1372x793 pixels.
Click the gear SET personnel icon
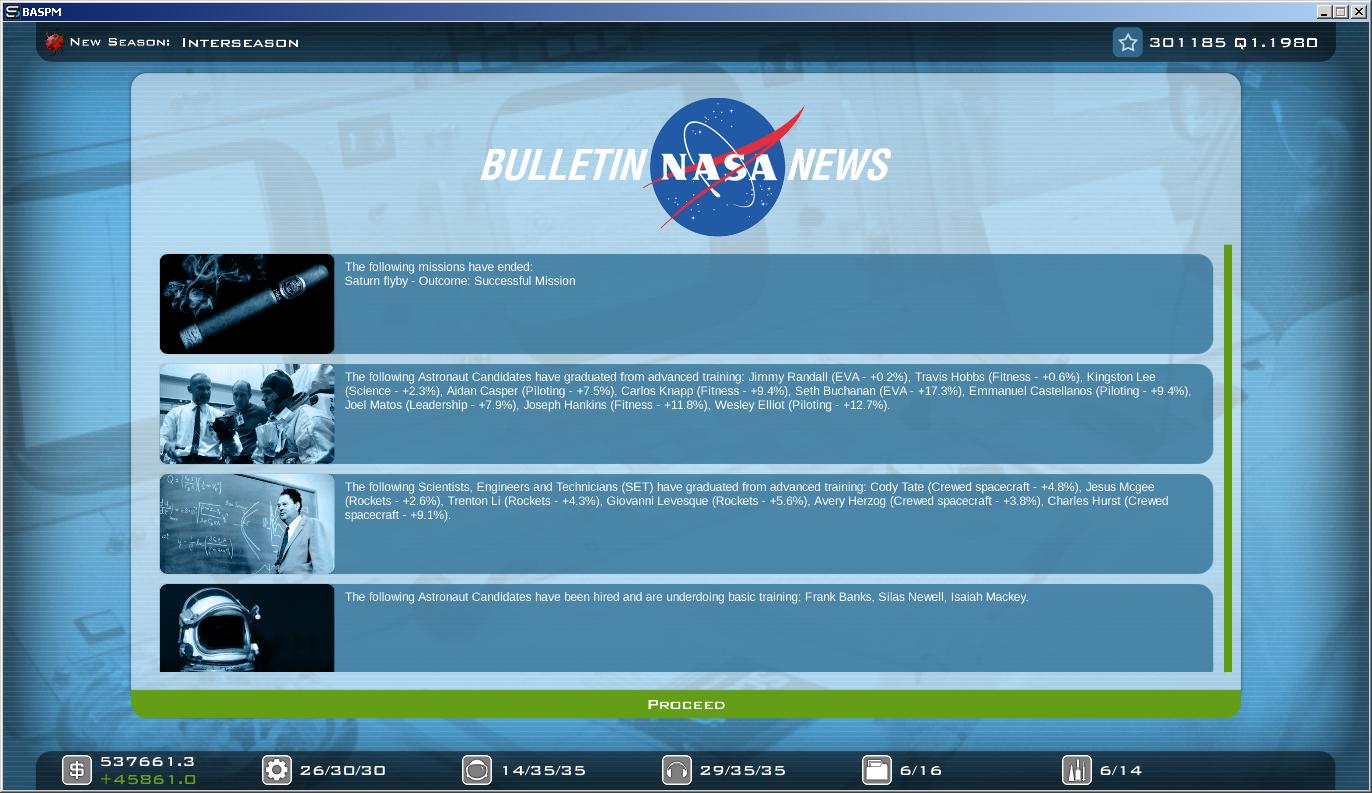tap(277, 770)
